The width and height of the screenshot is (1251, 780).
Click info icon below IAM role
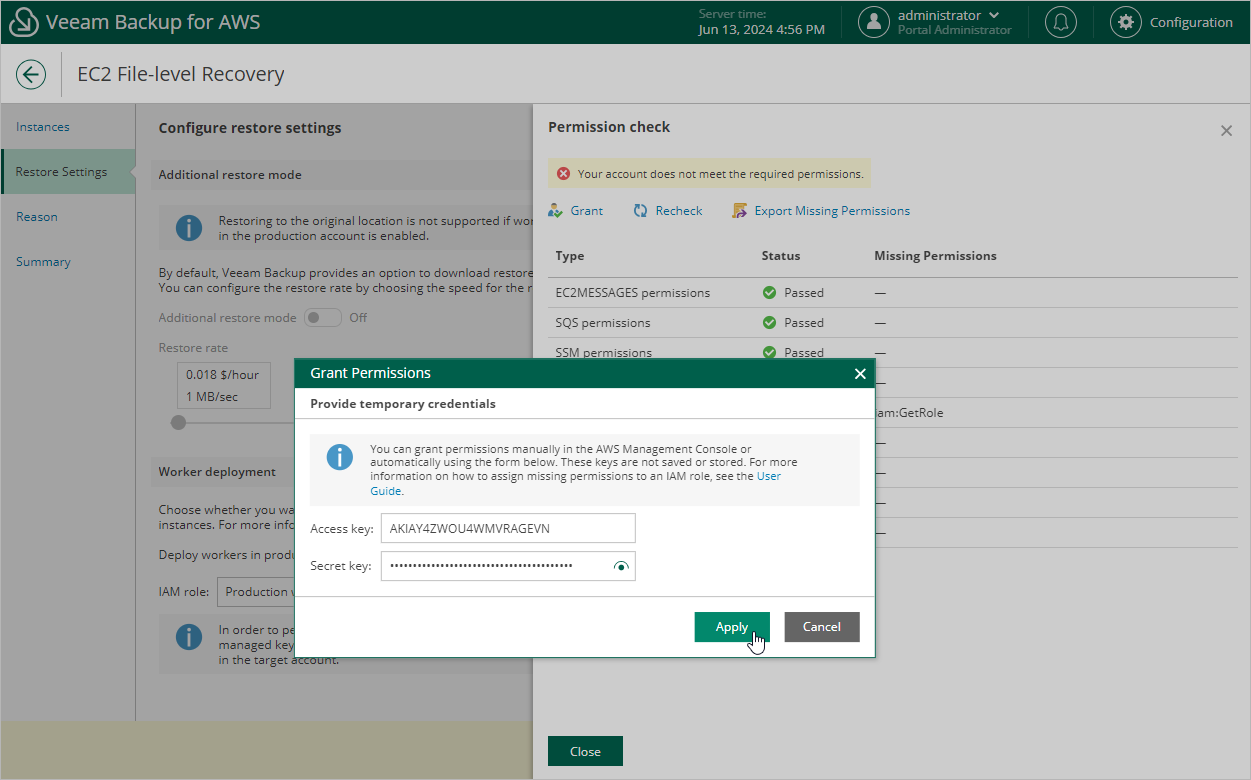click(x=189, y=637)
